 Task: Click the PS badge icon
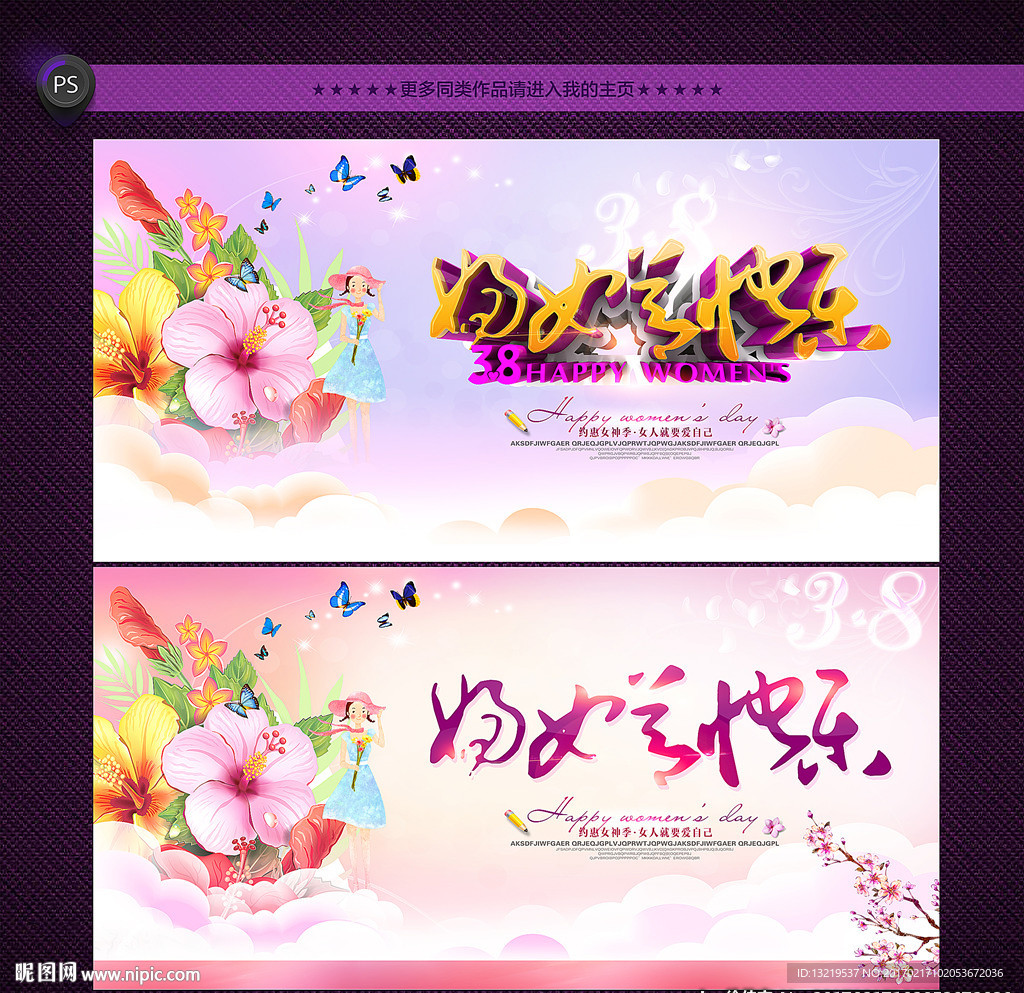(66, 86)
